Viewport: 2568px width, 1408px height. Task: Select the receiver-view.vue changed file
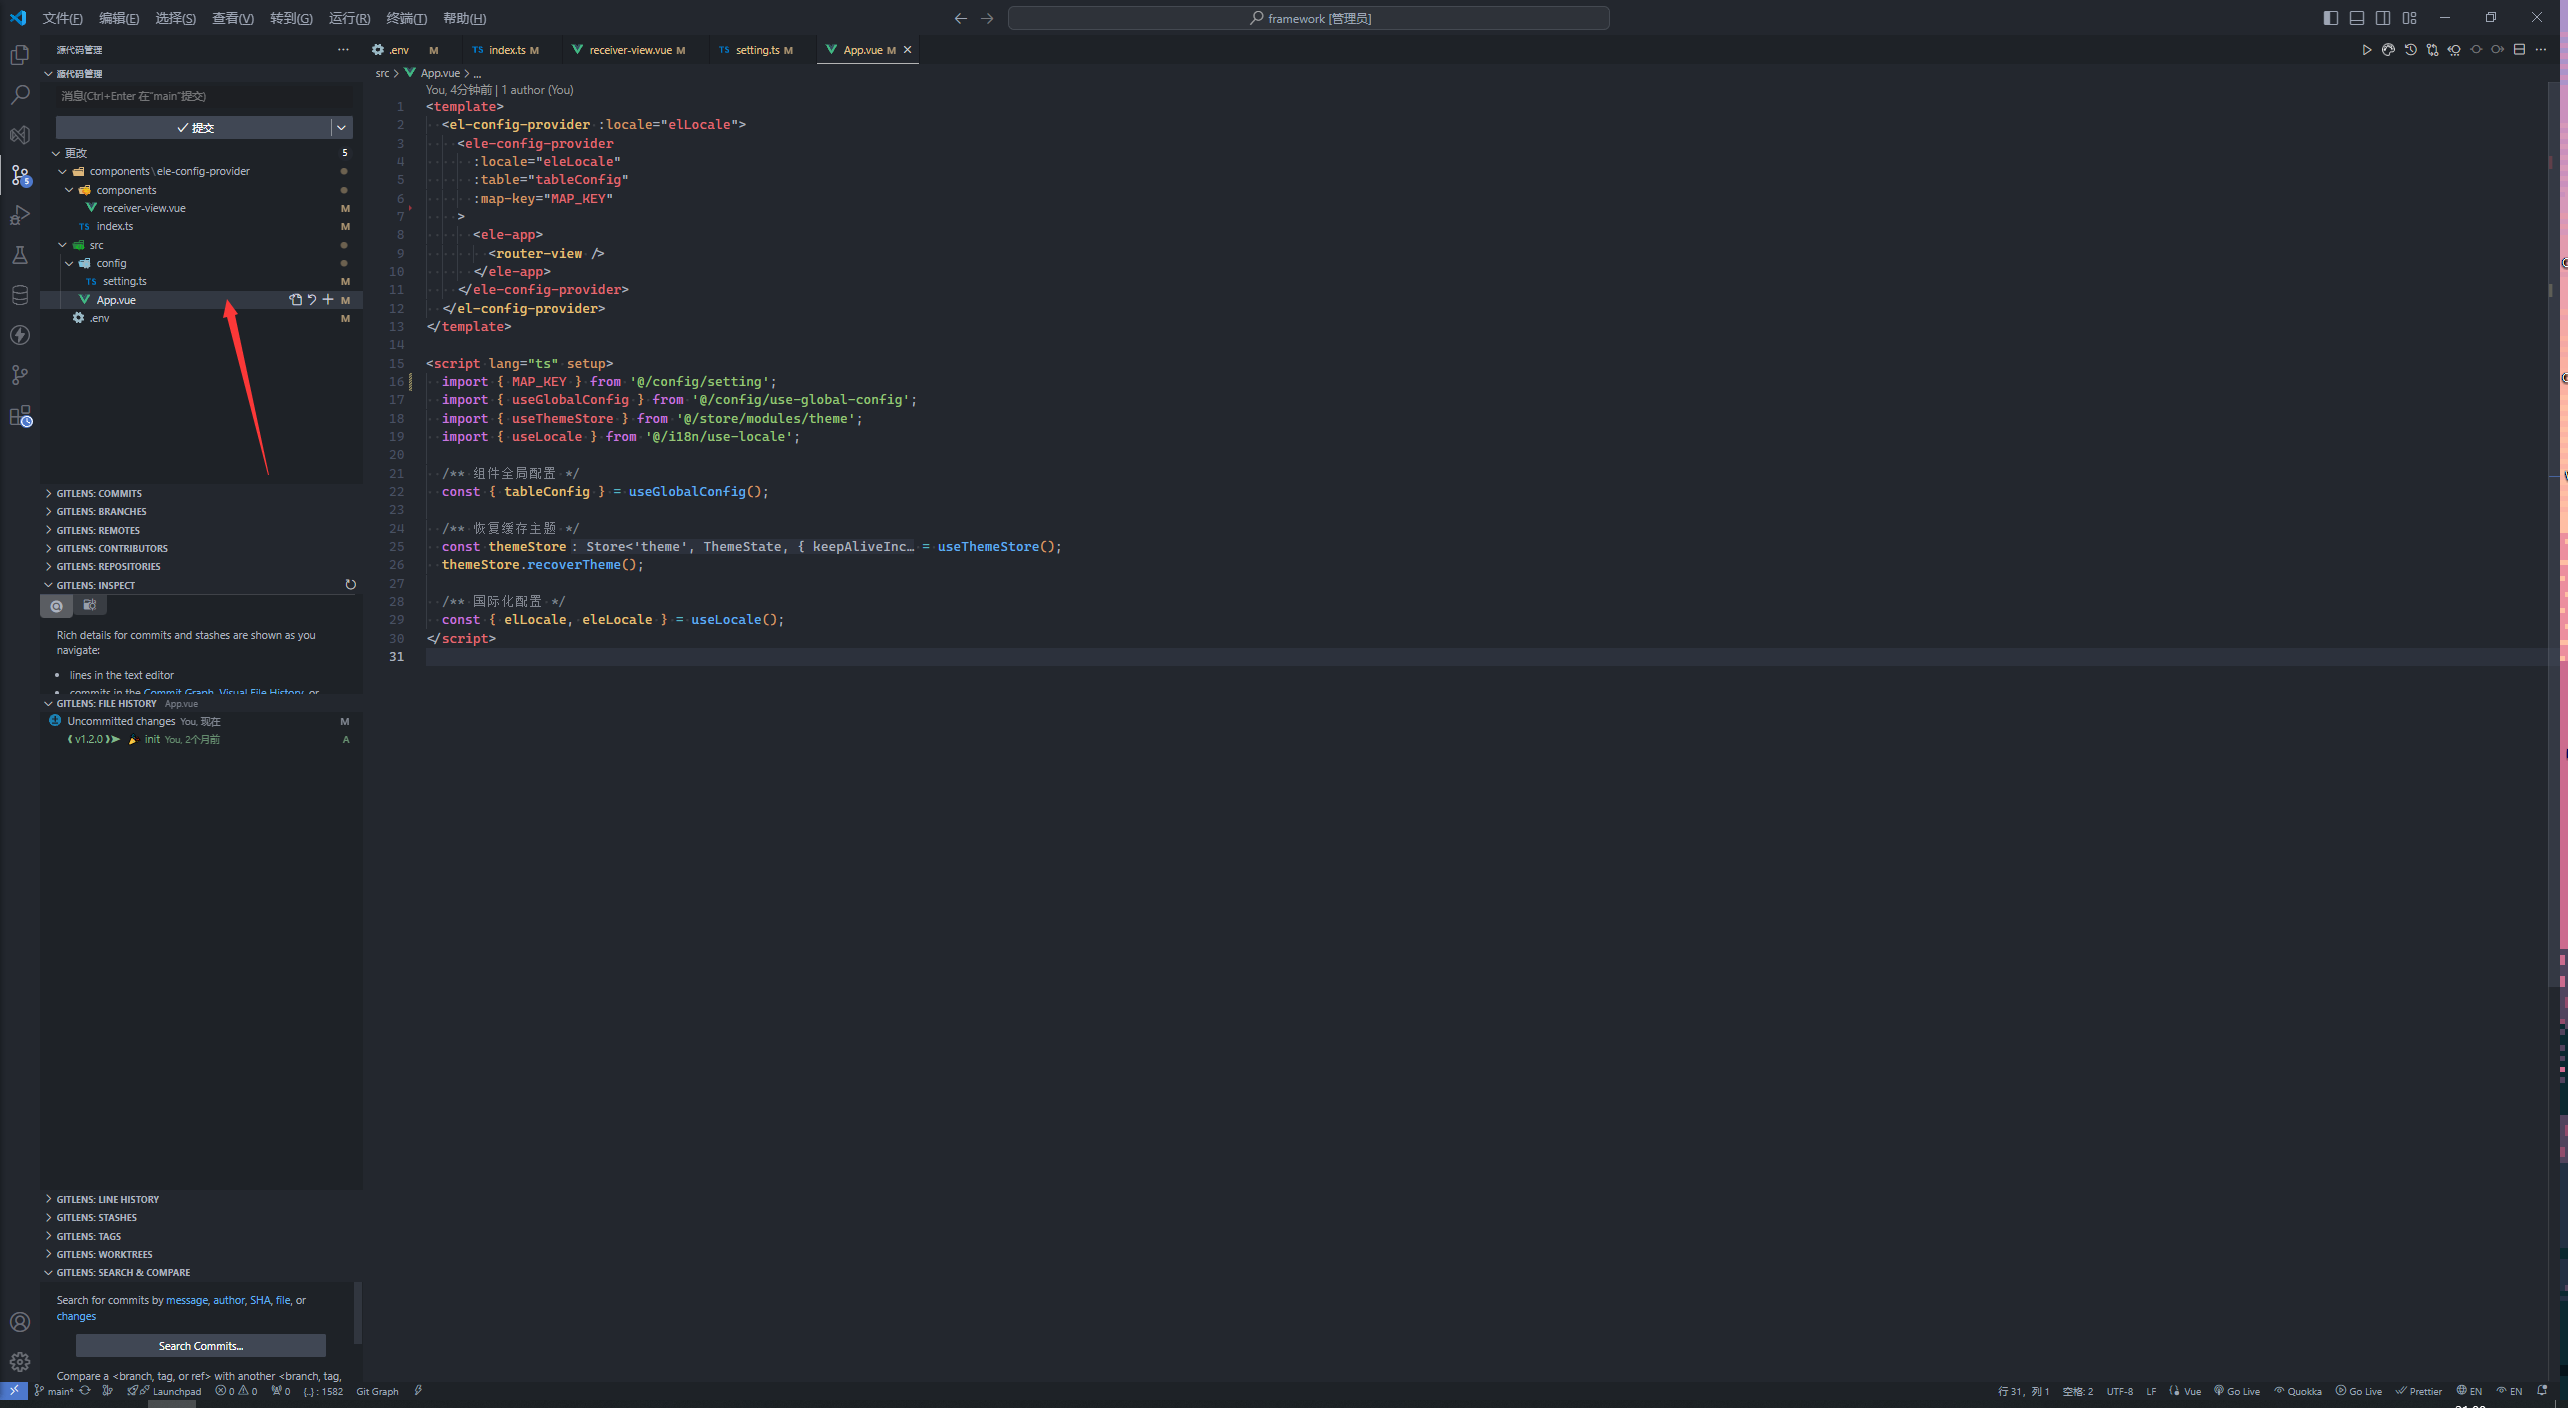pyautogui.click(x=201, y=208)
